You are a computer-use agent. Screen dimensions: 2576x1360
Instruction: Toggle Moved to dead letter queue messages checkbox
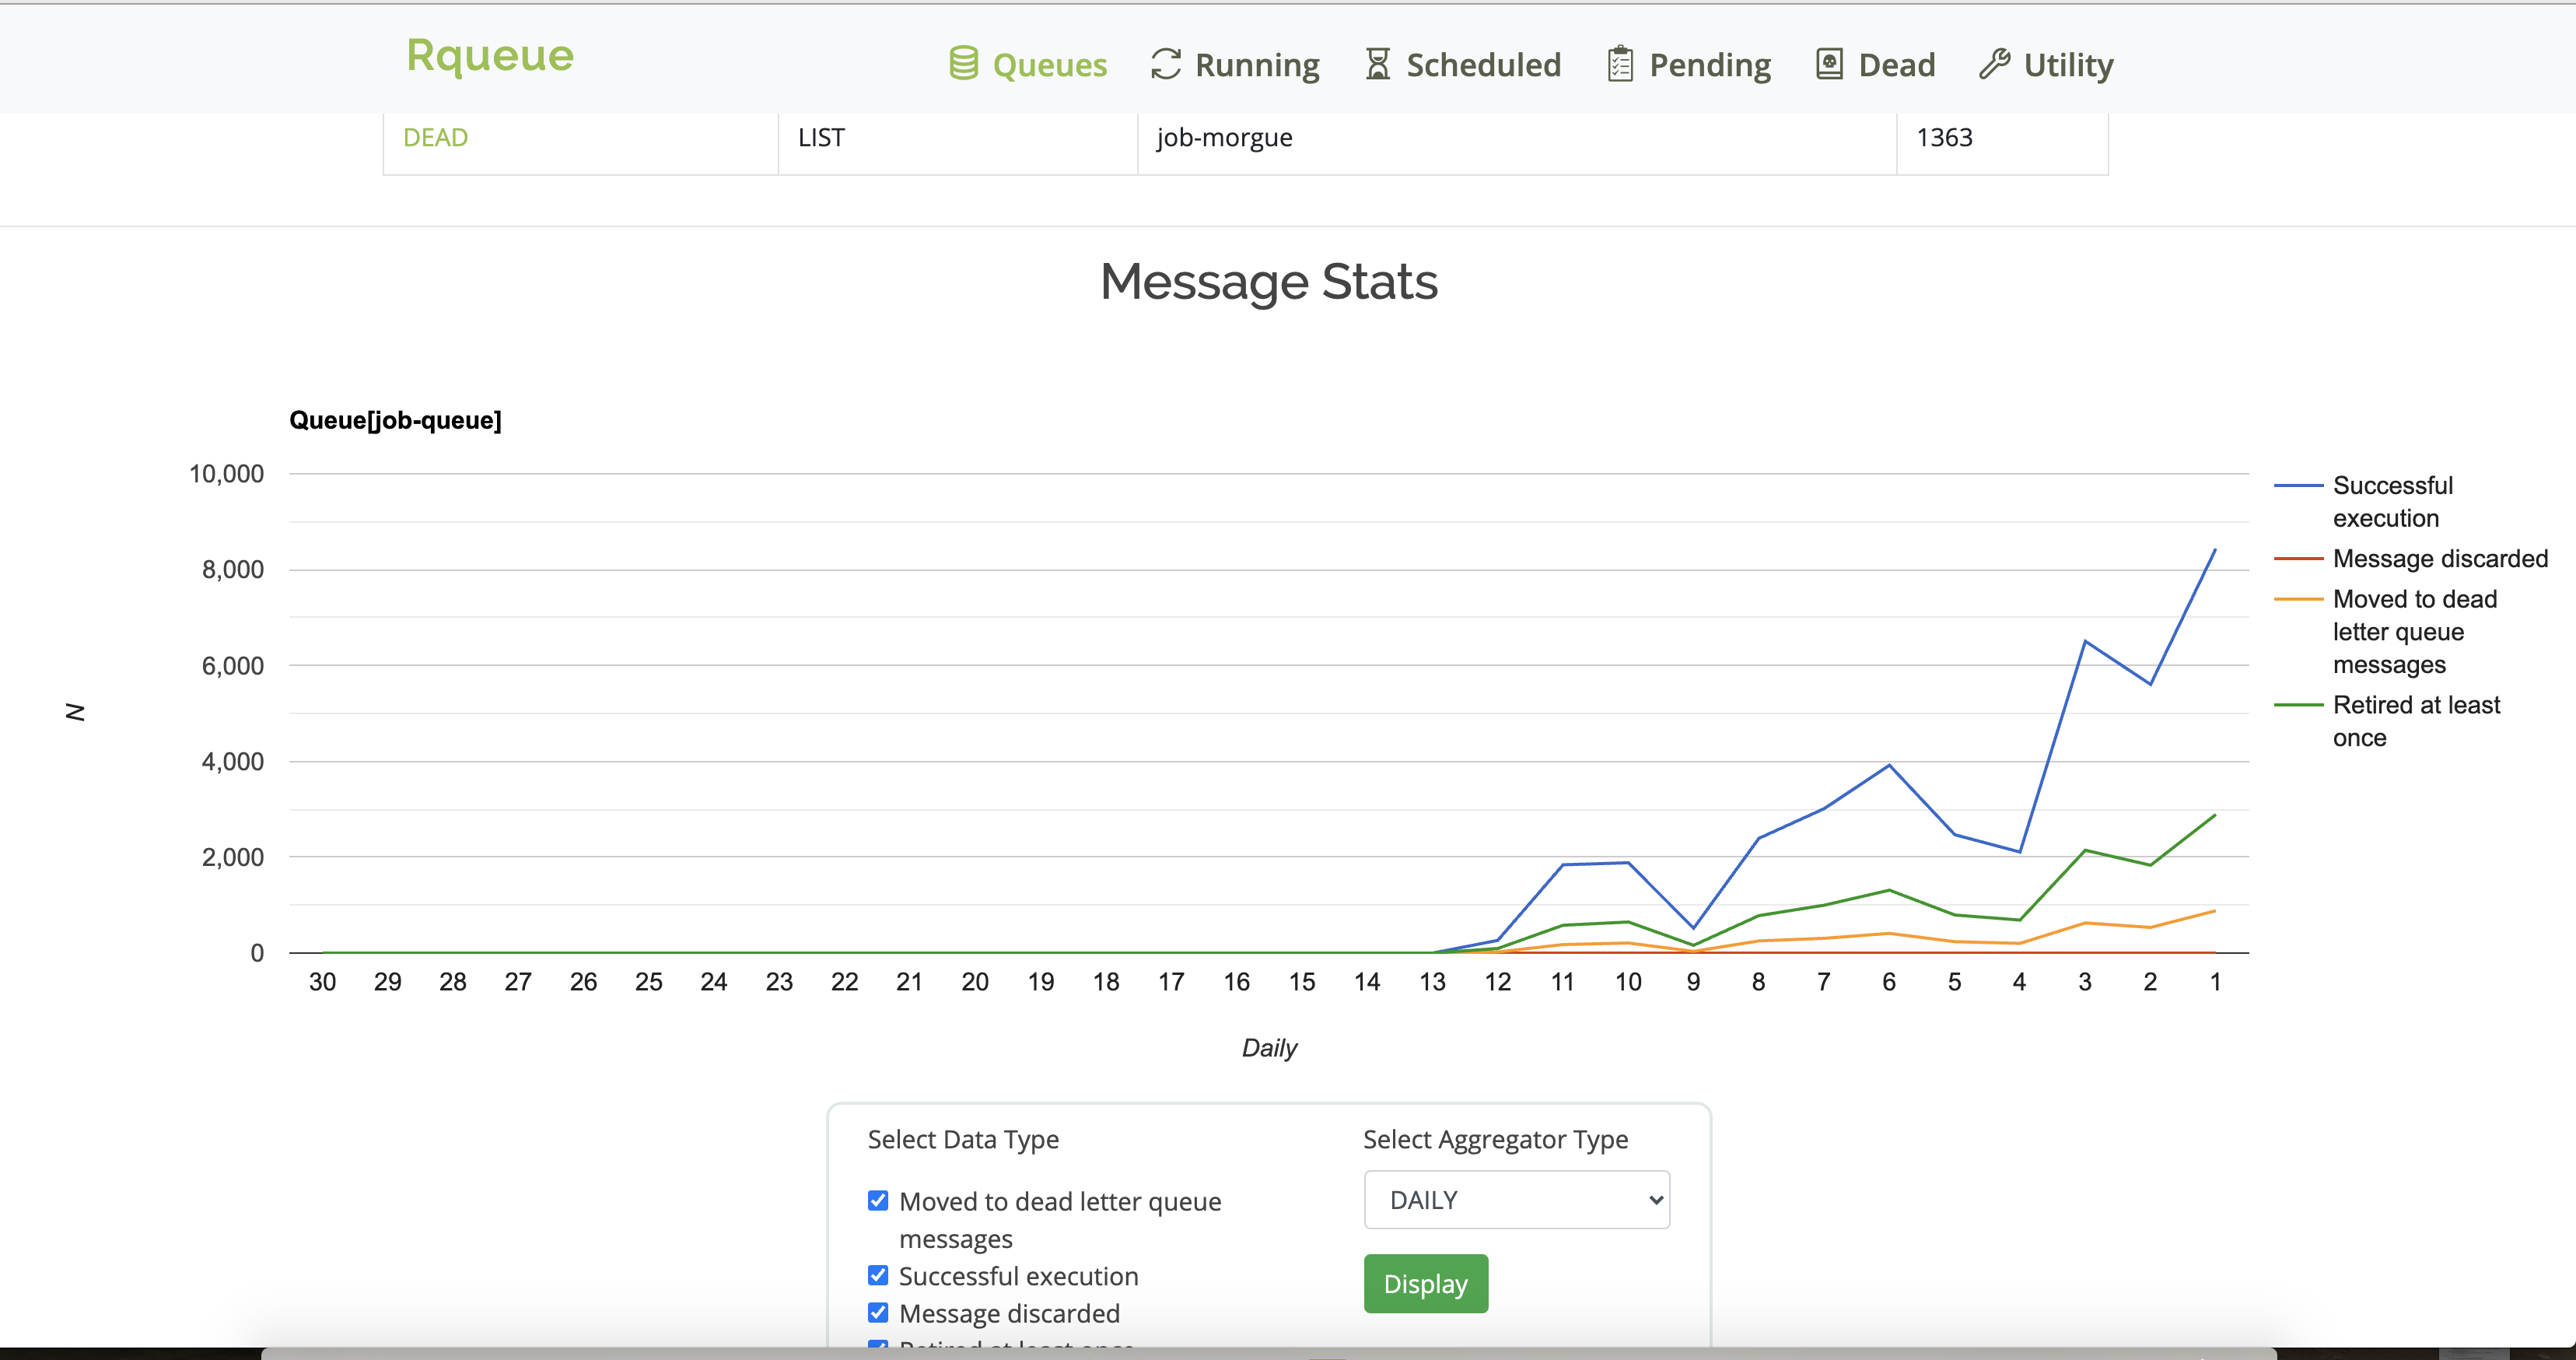coord(877,1200)
